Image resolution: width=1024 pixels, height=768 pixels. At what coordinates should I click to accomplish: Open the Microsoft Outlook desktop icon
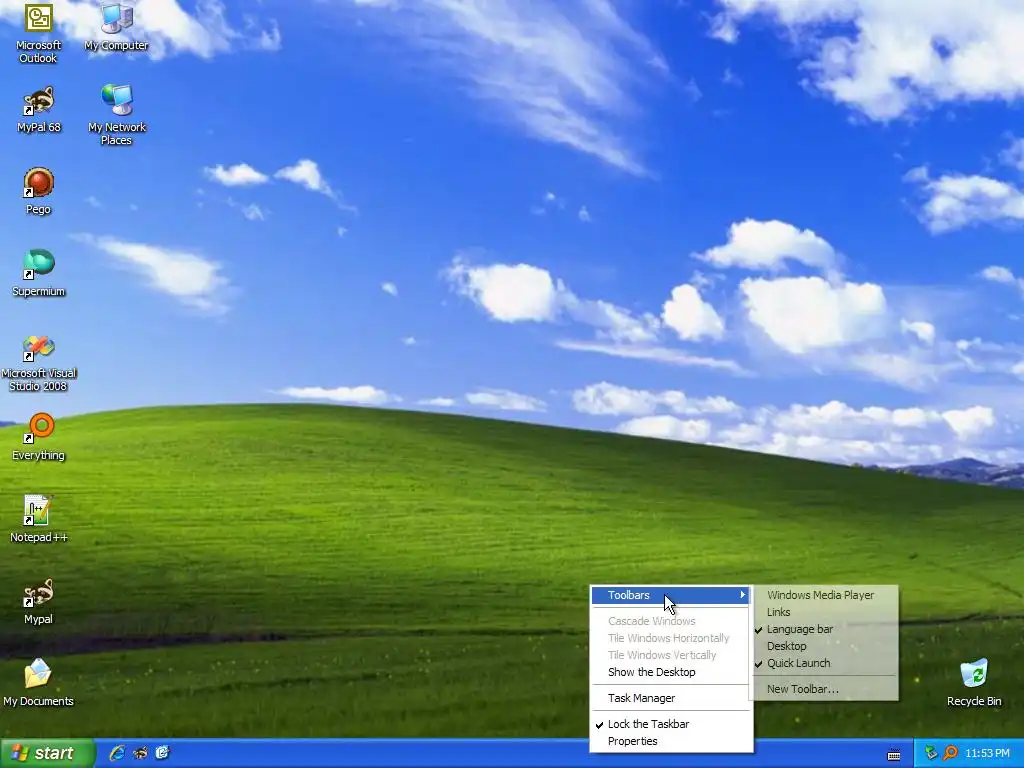39,33
